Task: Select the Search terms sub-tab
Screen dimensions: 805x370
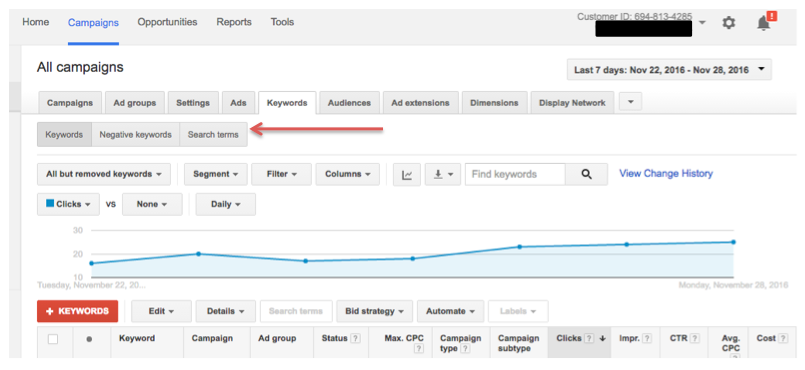Action: pos(213,134)
